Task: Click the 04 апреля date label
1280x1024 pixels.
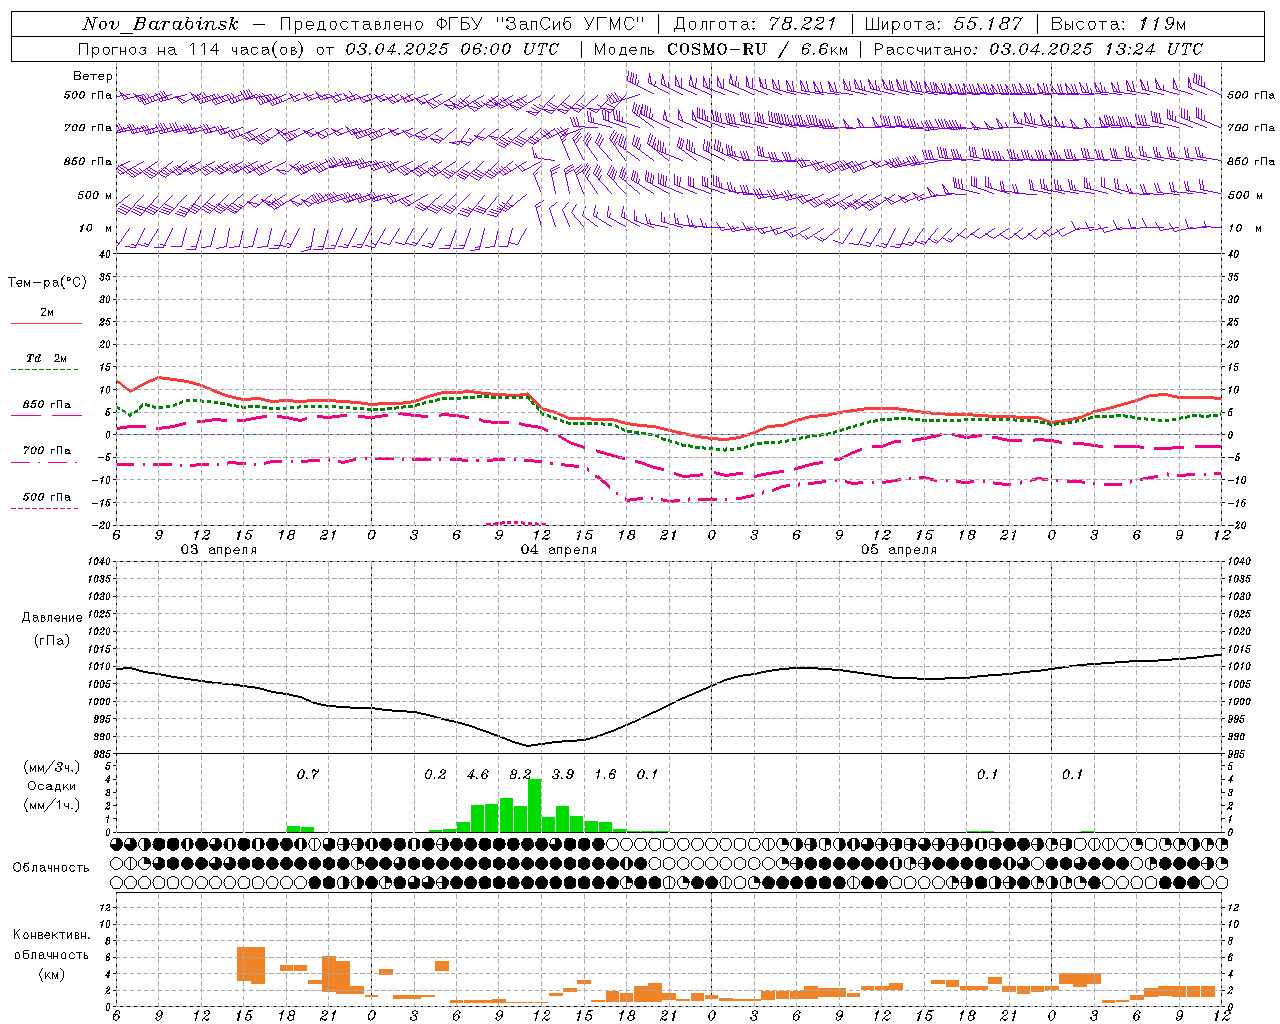Action: 558,550
